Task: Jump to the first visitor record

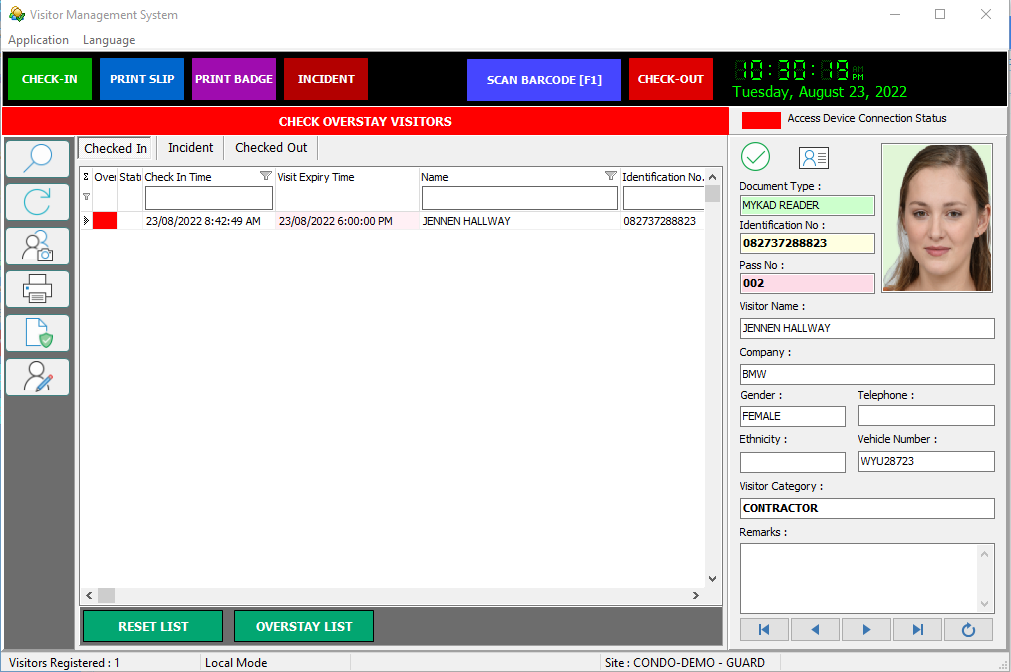Action: pos(765,629)
